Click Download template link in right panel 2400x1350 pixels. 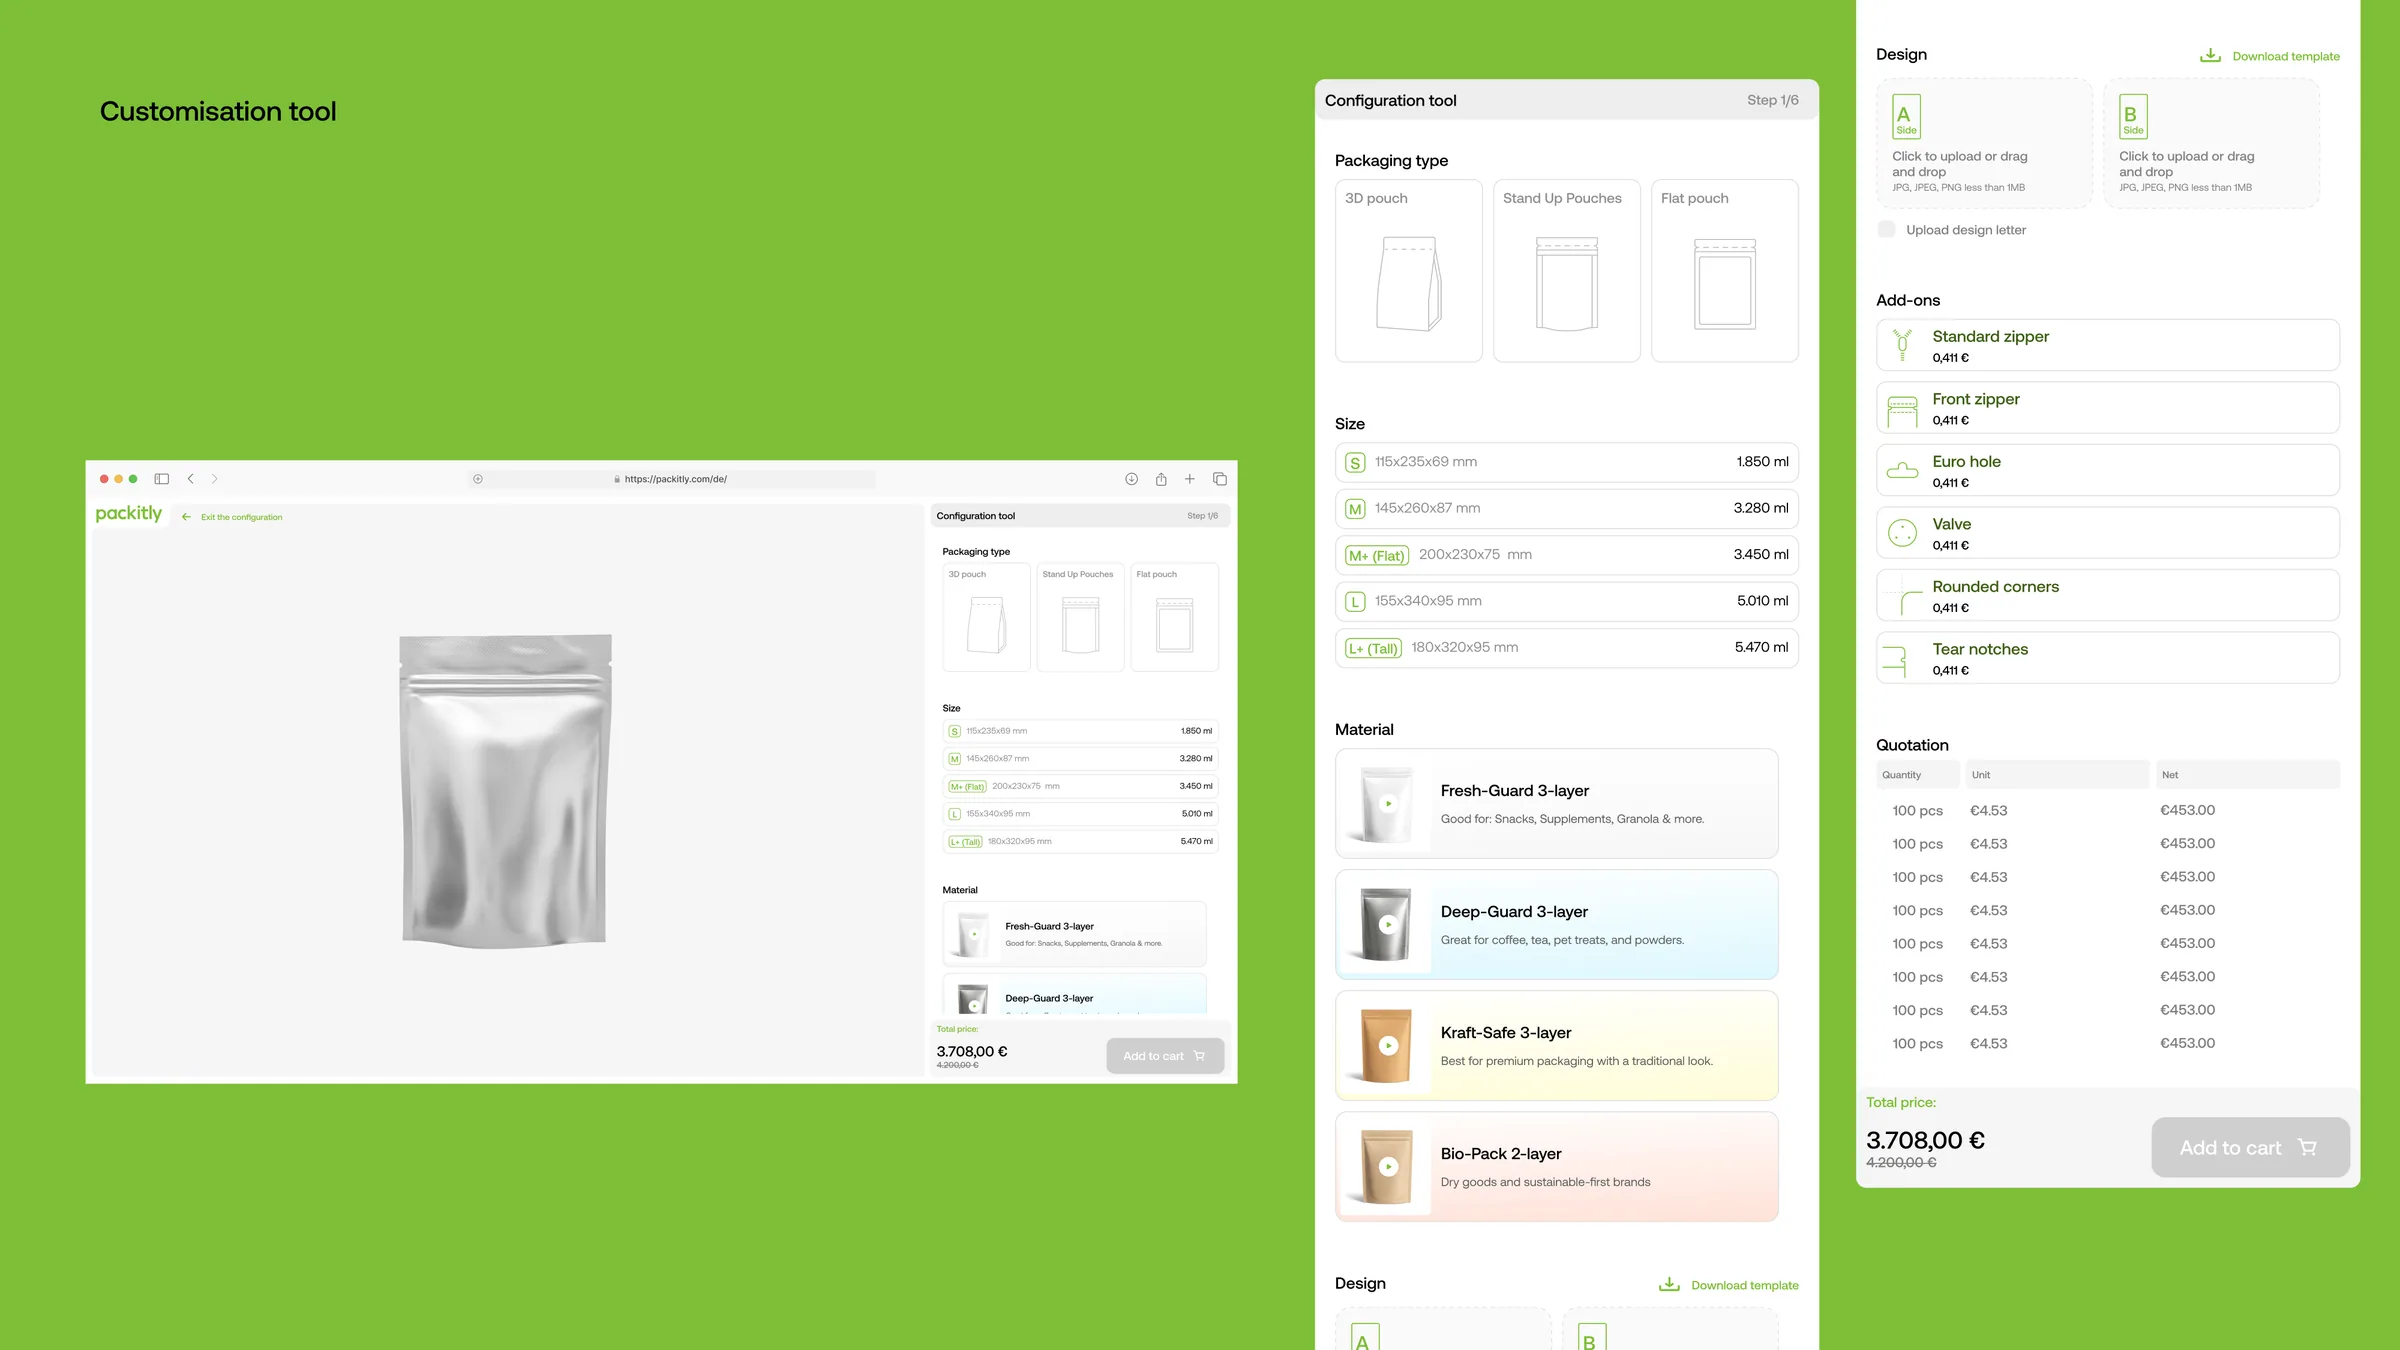point(2270,56)
